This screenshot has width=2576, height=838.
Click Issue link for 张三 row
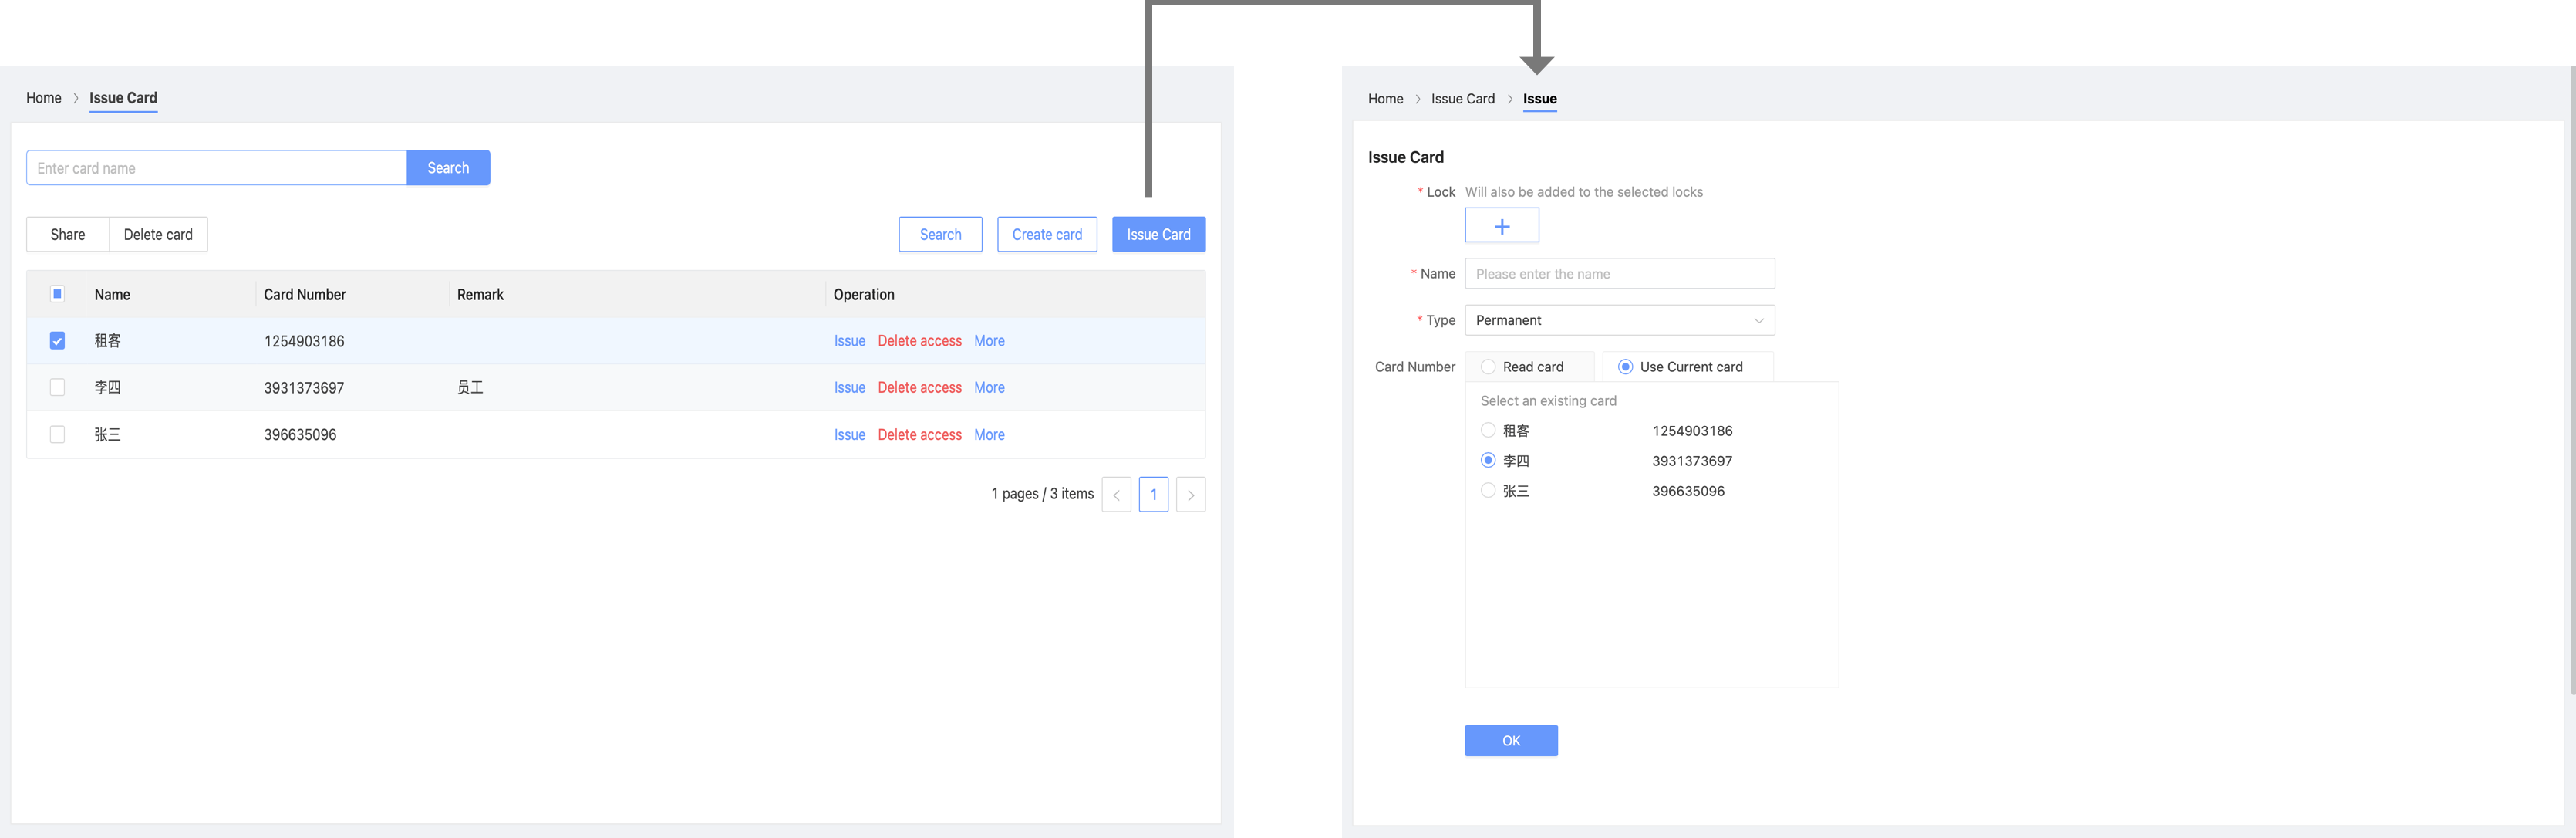849,434
